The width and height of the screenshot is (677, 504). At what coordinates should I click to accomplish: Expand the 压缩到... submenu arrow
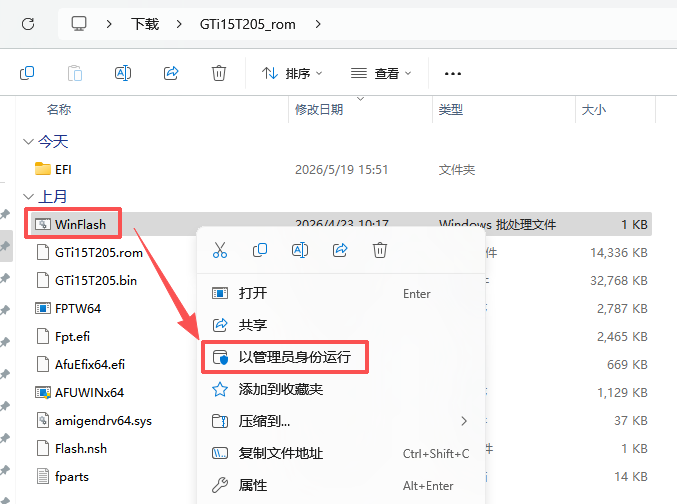point(464,421)
